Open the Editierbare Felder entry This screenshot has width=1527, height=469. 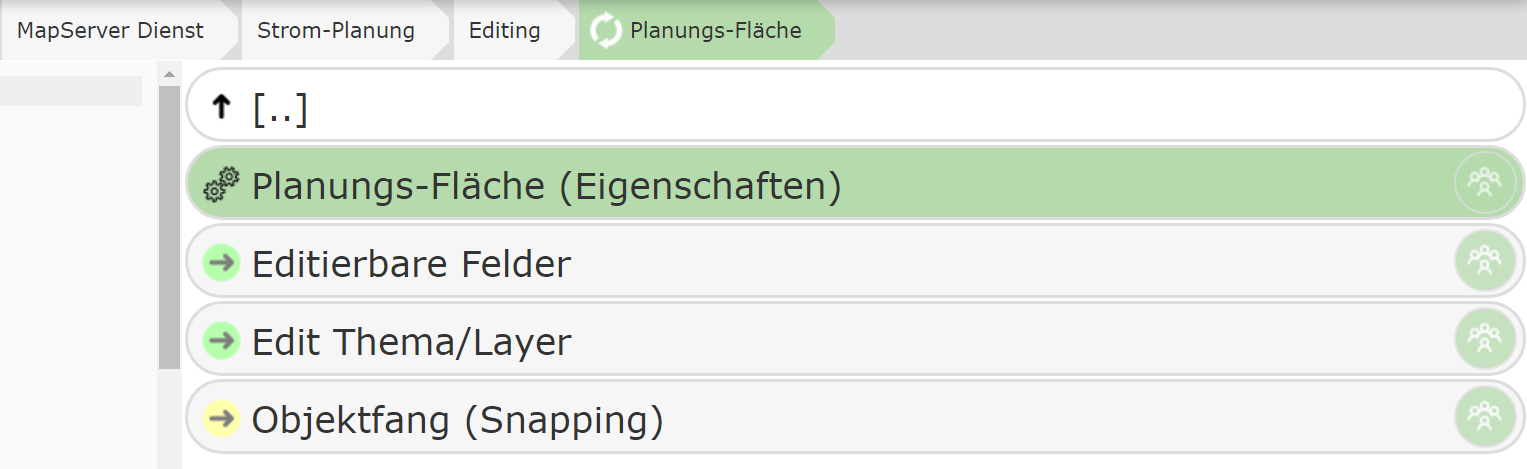click(x=855, y=262)
